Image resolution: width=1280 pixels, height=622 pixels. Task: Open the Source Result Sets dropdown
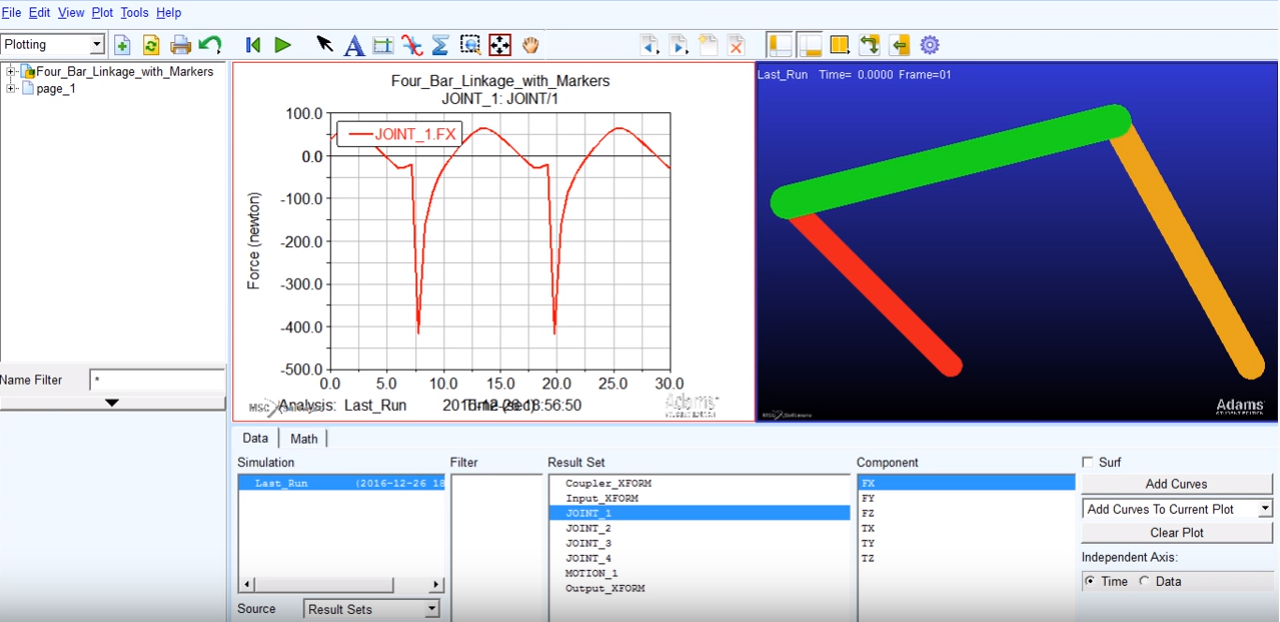click(x=372, y=609)
